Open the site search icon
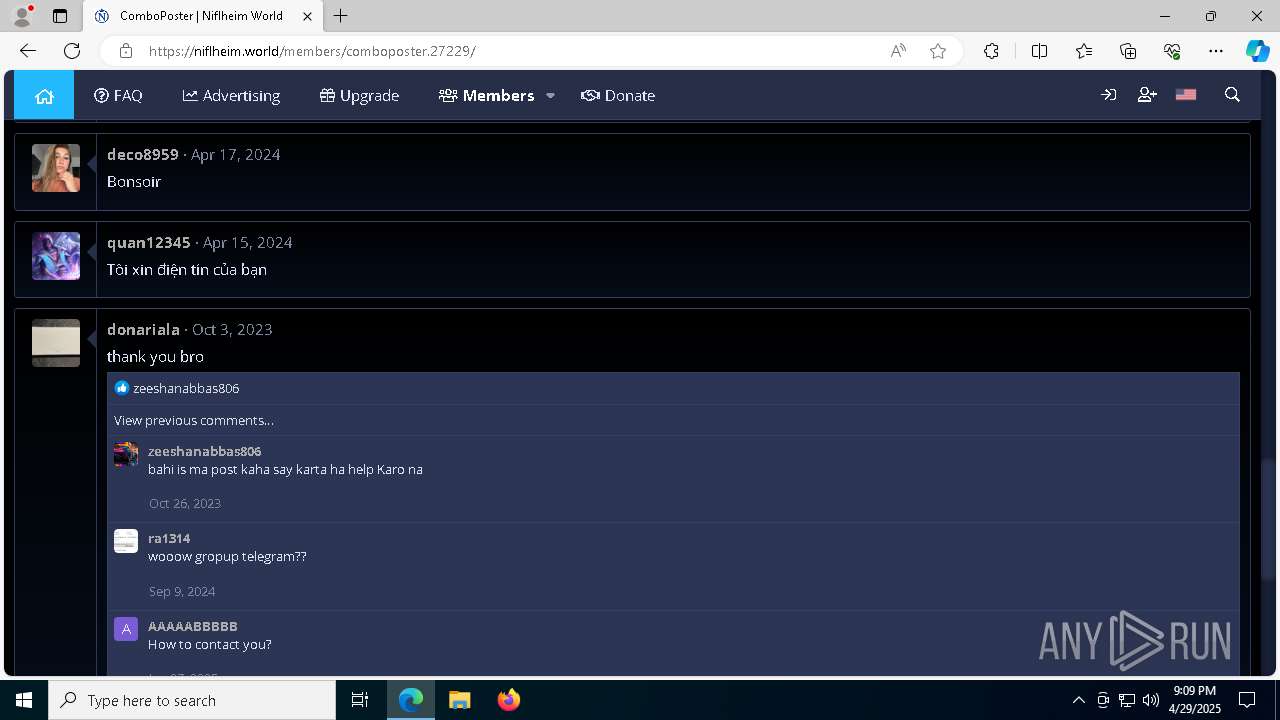Screen dimensions: 1280x720 pos(1232,95)
